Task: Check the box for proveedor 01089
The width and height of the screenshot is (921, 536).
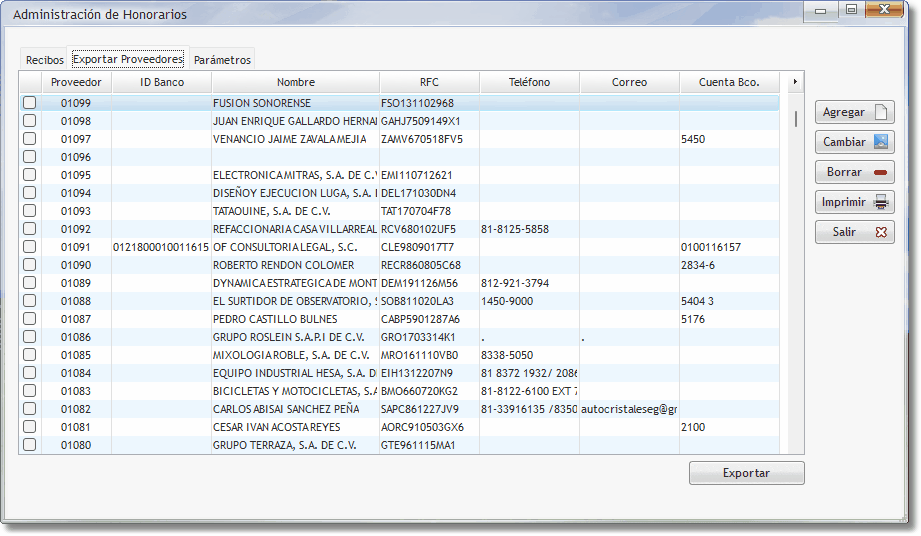Action: click(x=29, y=283)
